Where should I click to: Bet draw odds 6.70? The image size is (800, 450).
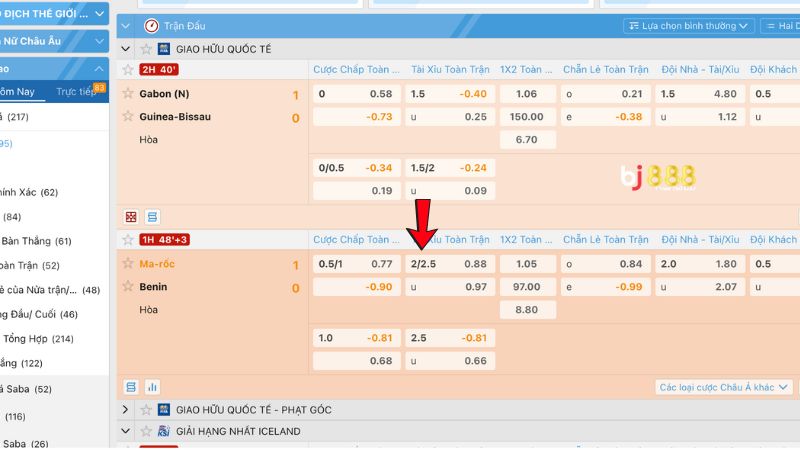[x=528, y=140]
